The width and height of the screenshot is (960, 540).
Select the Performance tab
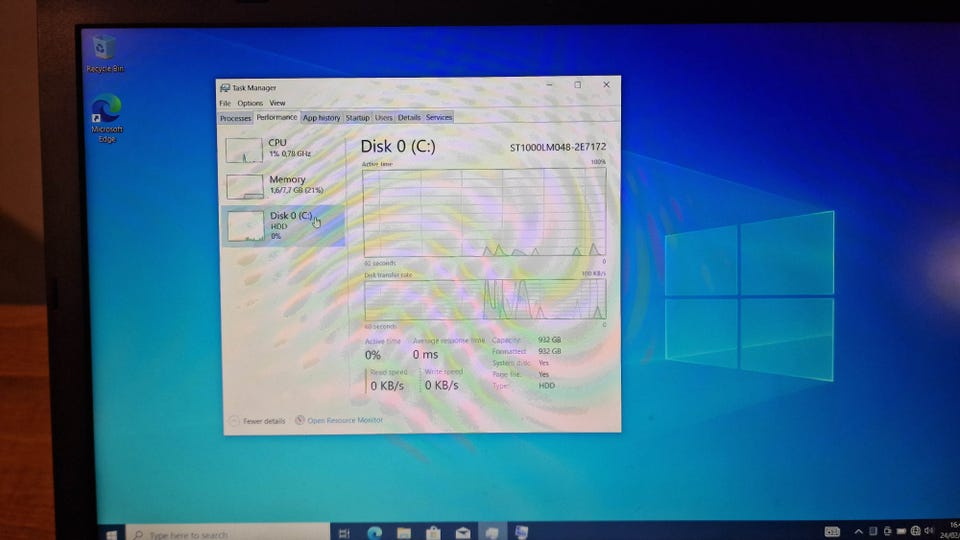276,117
